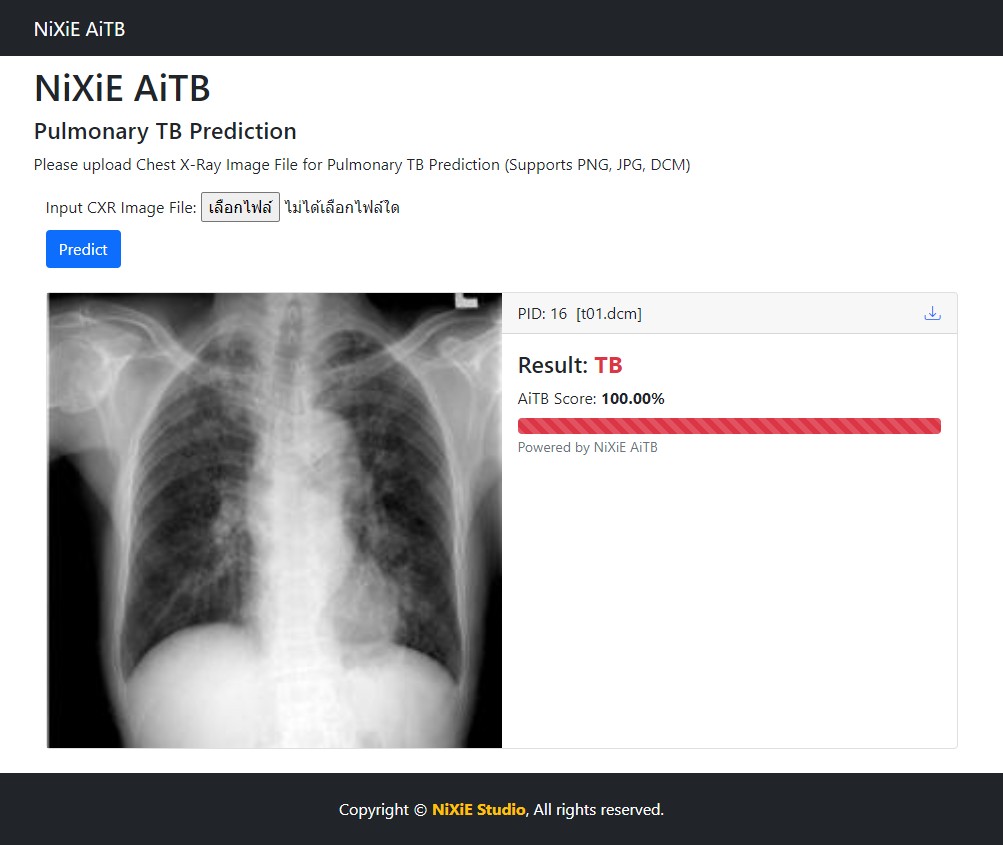Select the red TB result text

[x=608, y=366]
